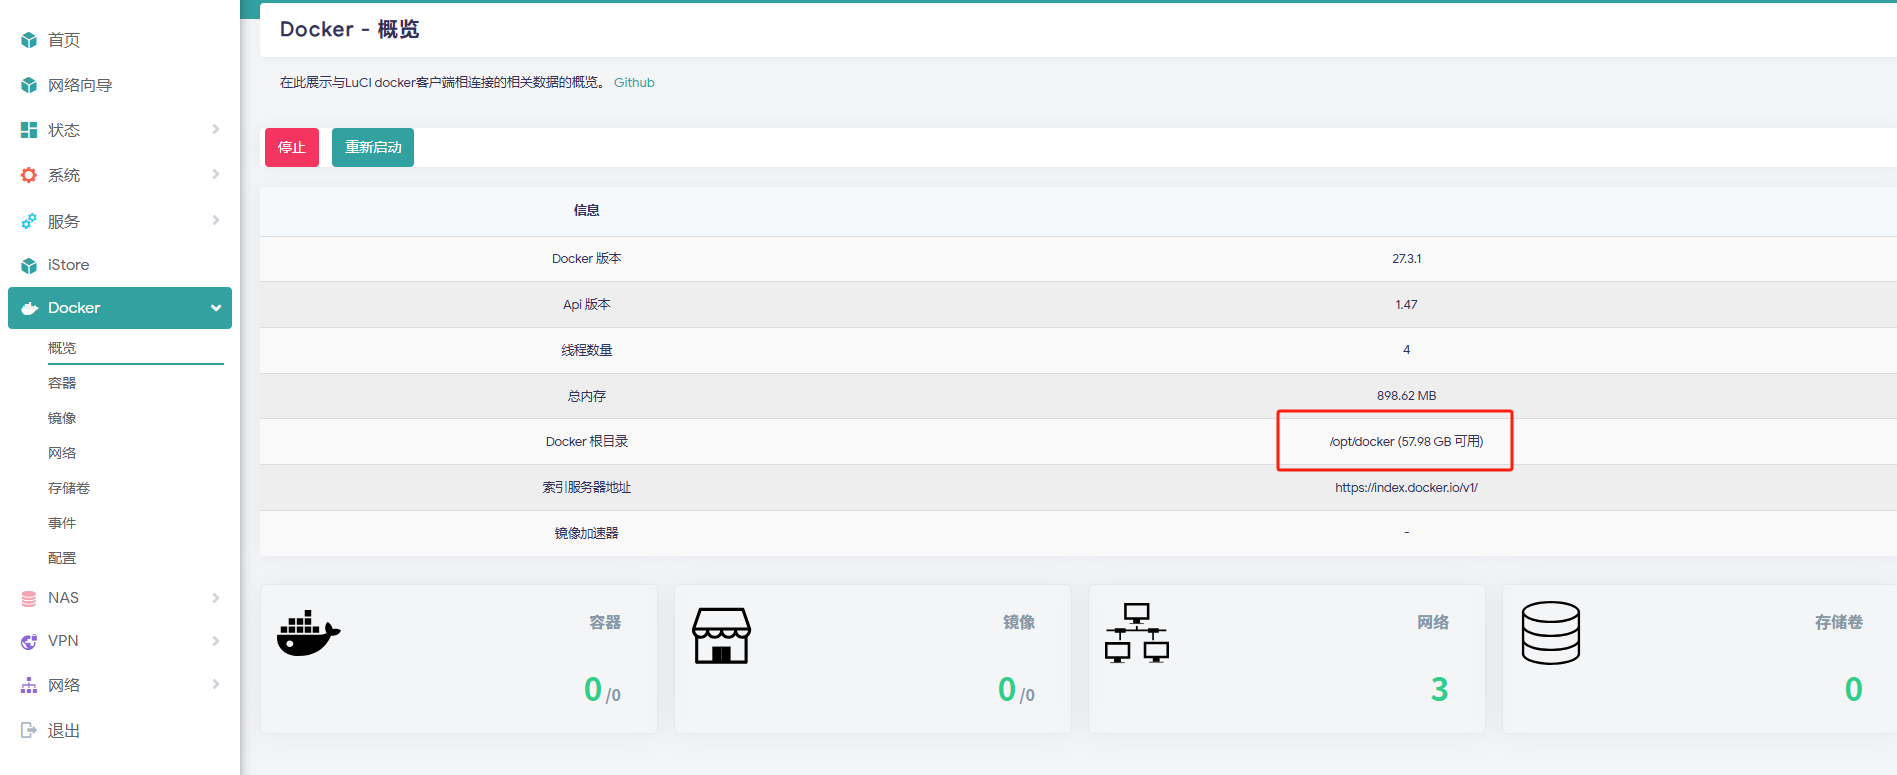Click the https://index.docker.io/v1/ address

[x=1406, y=488]
